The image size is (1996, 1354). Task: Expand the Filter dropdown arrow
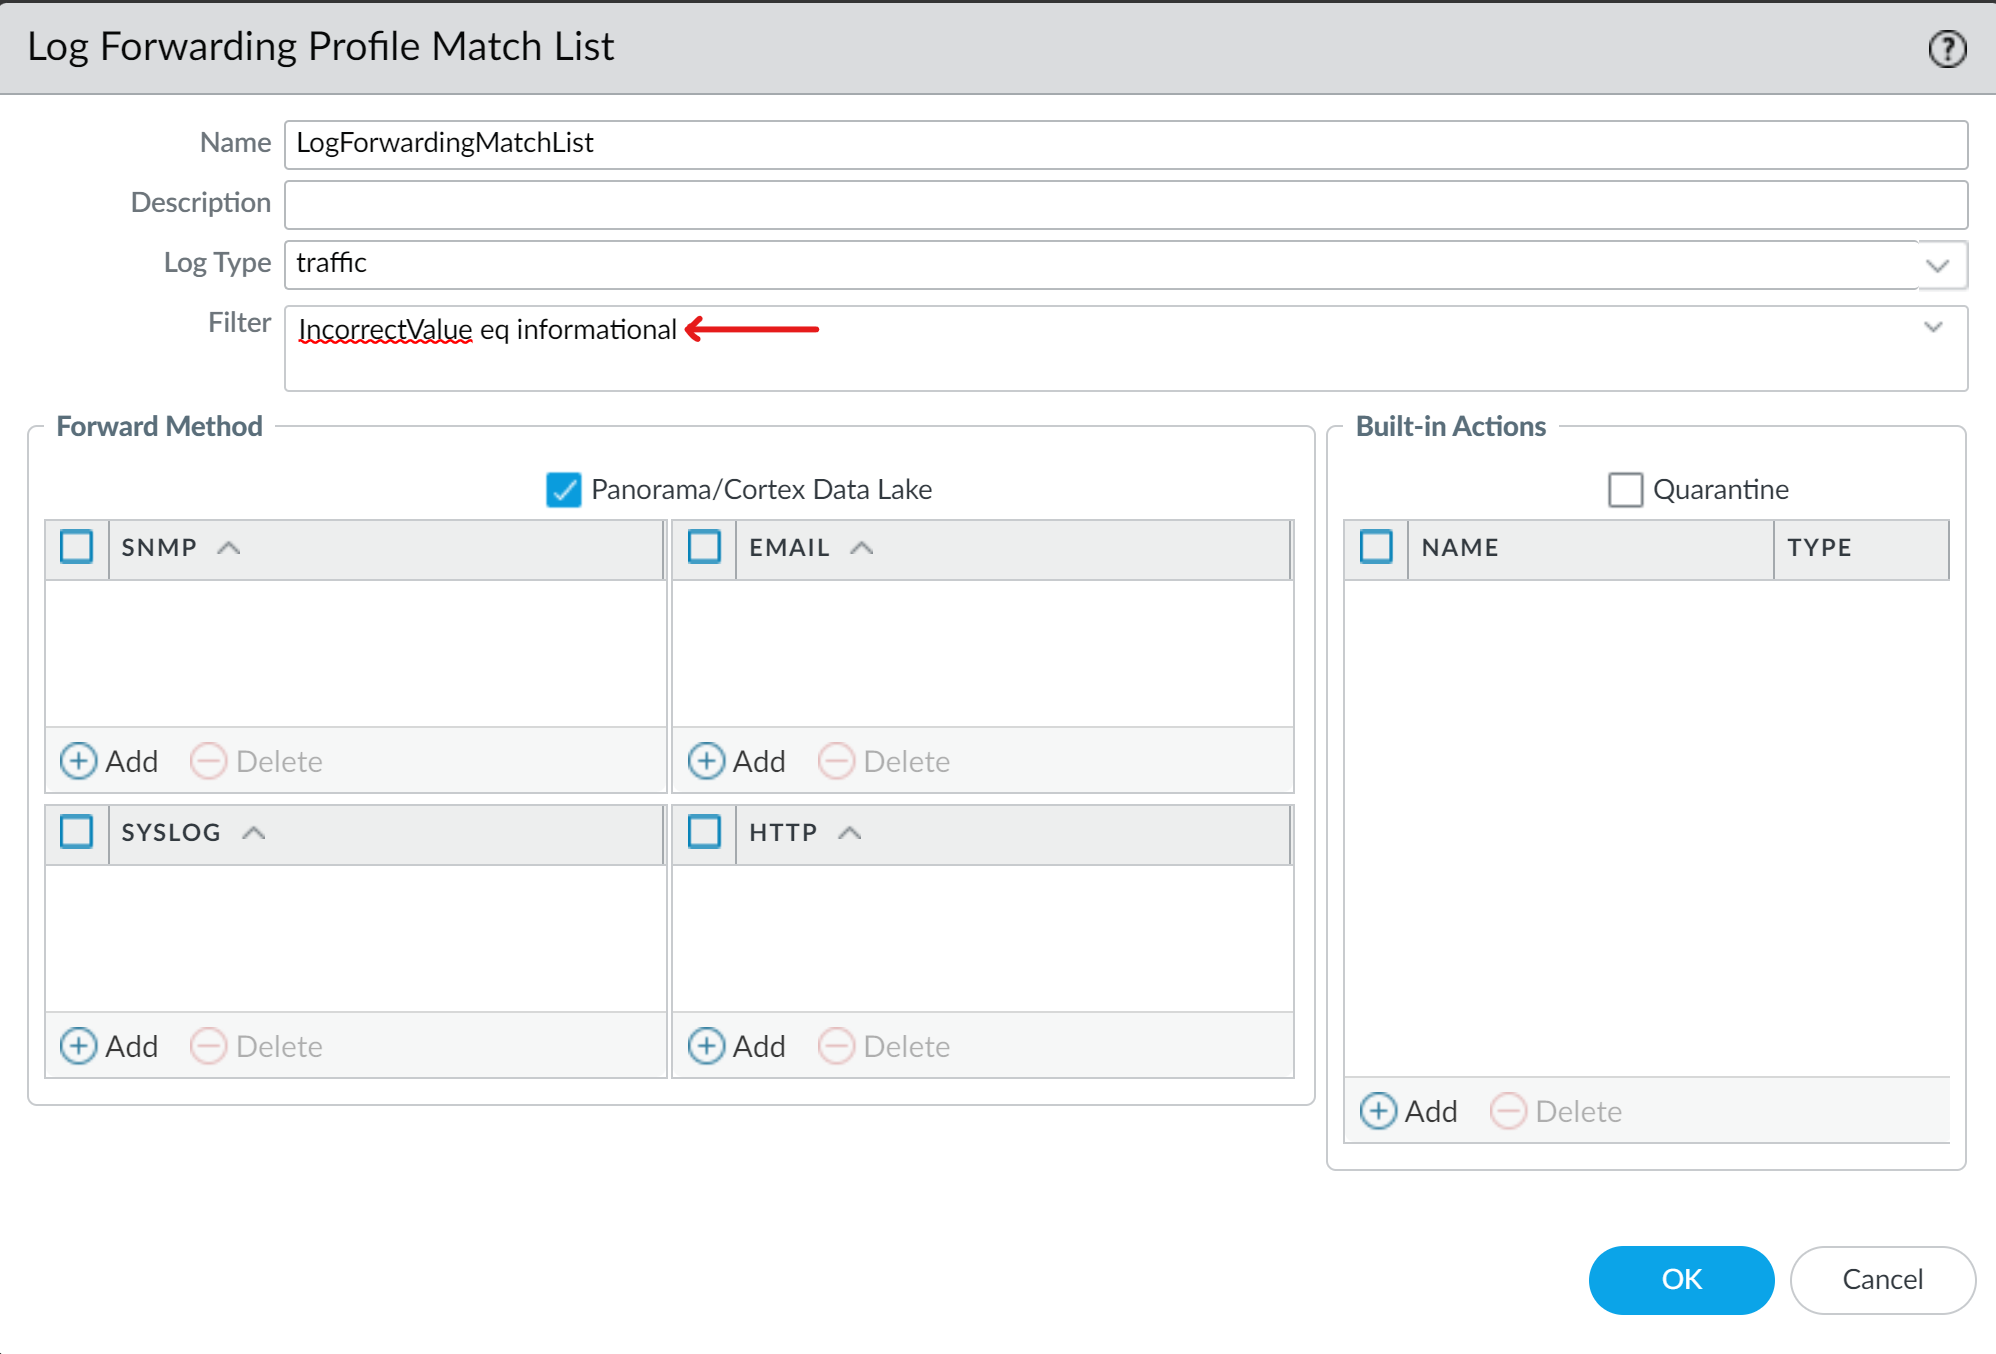[1933, 327]
